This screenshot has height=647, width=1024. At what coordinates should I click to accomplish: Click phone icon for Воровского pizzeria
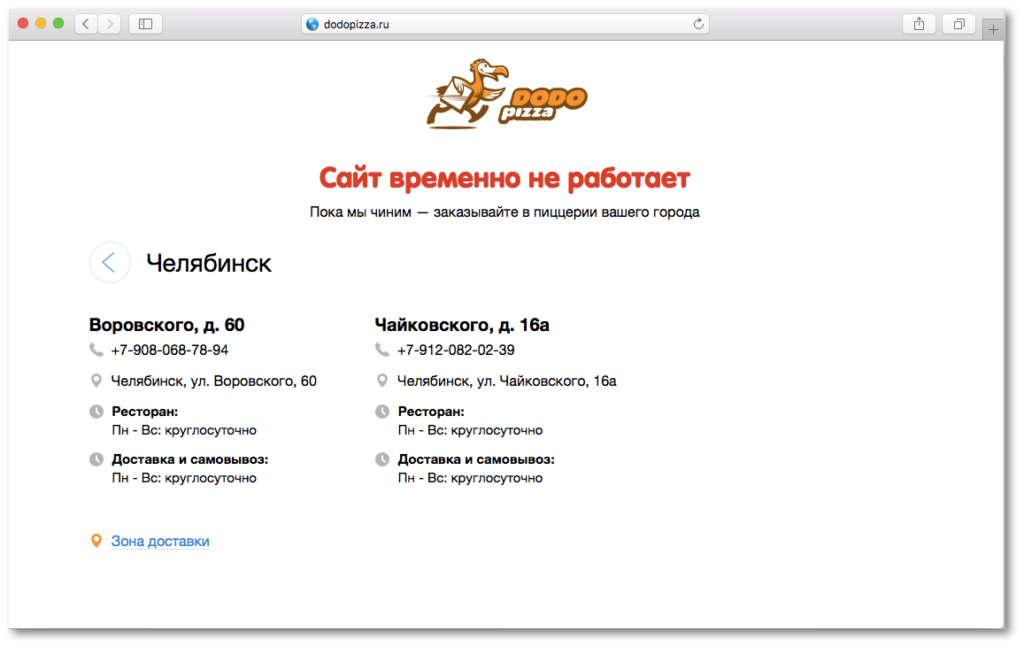point(96,350)
